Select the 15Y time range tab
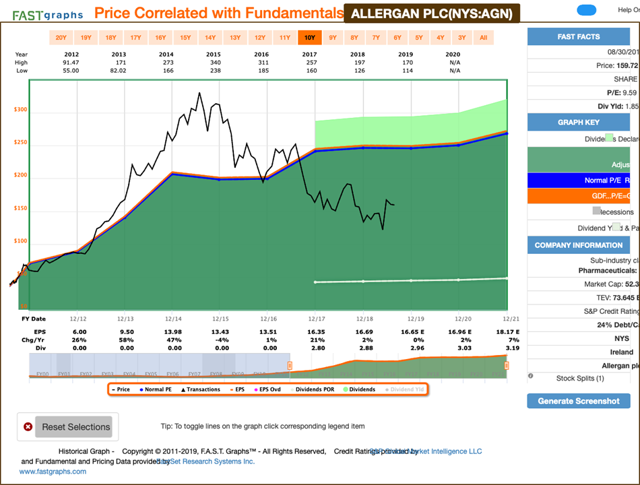Screen dimensions: 640x485 point(185,38)
